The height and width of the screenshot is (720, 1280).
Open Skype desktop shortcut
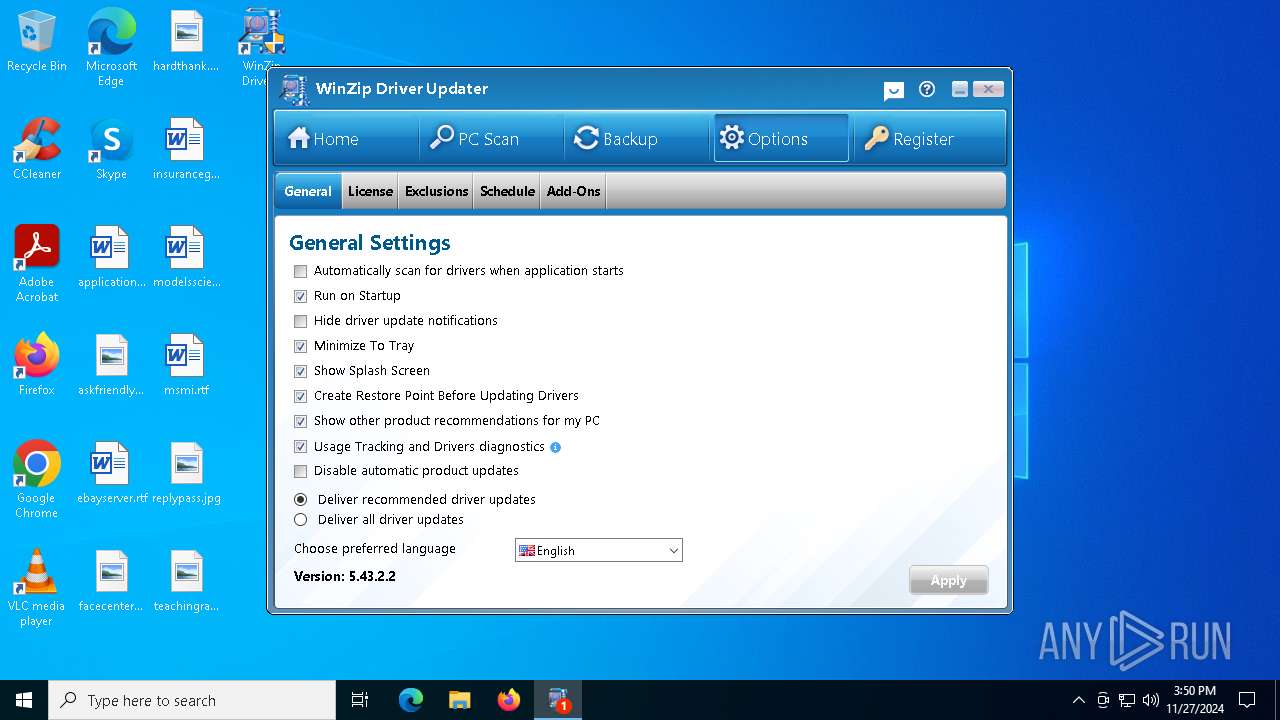[x=111, y=150]
